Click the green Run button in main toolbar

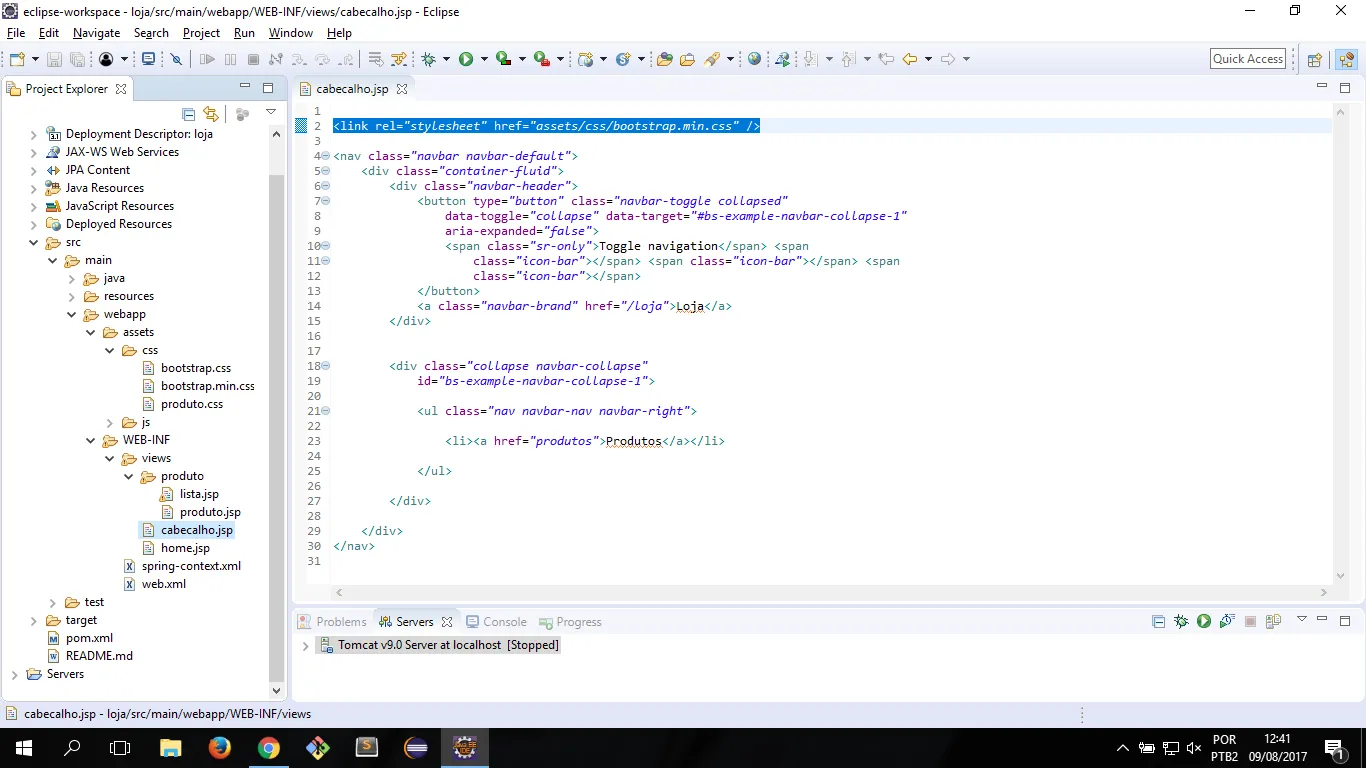pos(466,59)
